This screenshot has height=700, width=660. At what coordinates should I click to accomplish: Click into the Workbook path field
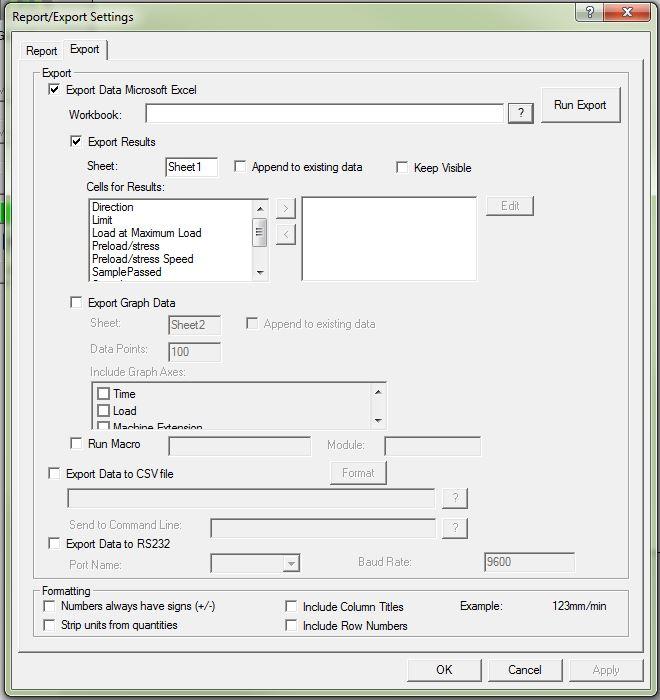324,113
